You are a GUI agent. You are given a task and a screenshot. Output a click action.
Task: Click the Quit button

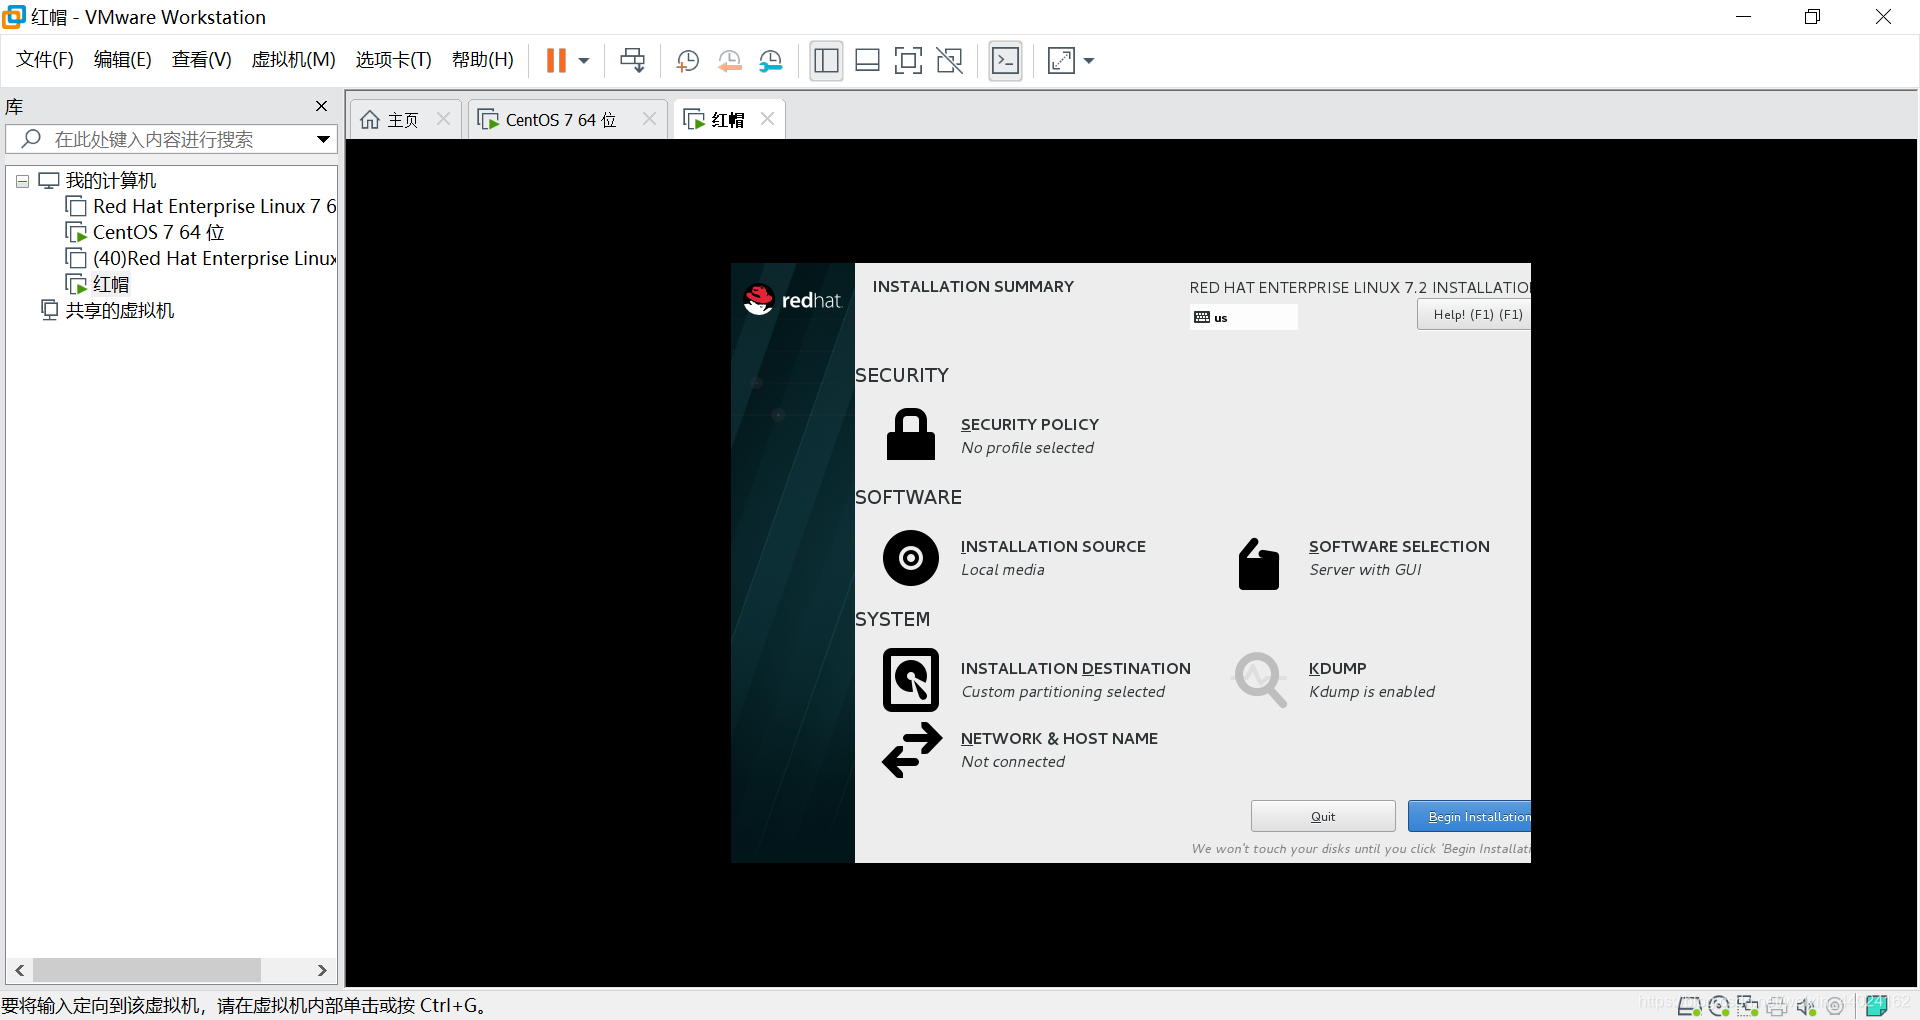click(x=1322, y=816)
